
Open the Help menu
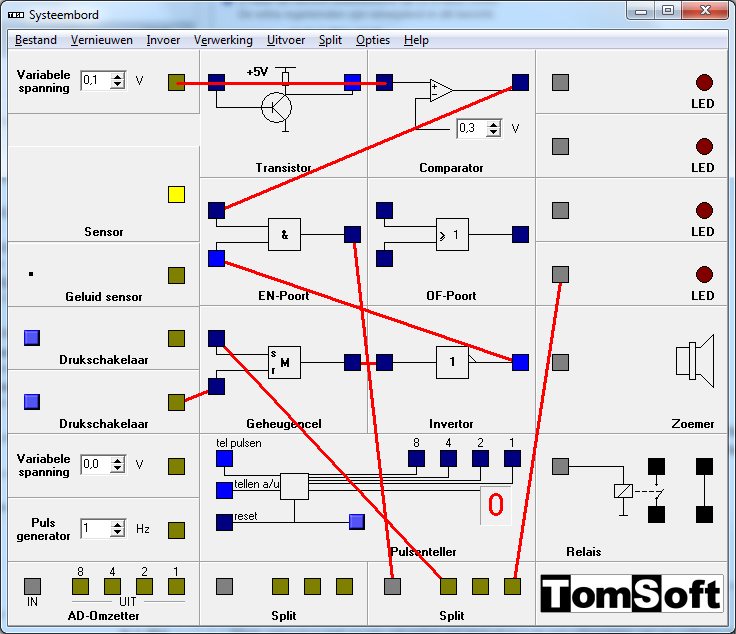click(416, 40)
